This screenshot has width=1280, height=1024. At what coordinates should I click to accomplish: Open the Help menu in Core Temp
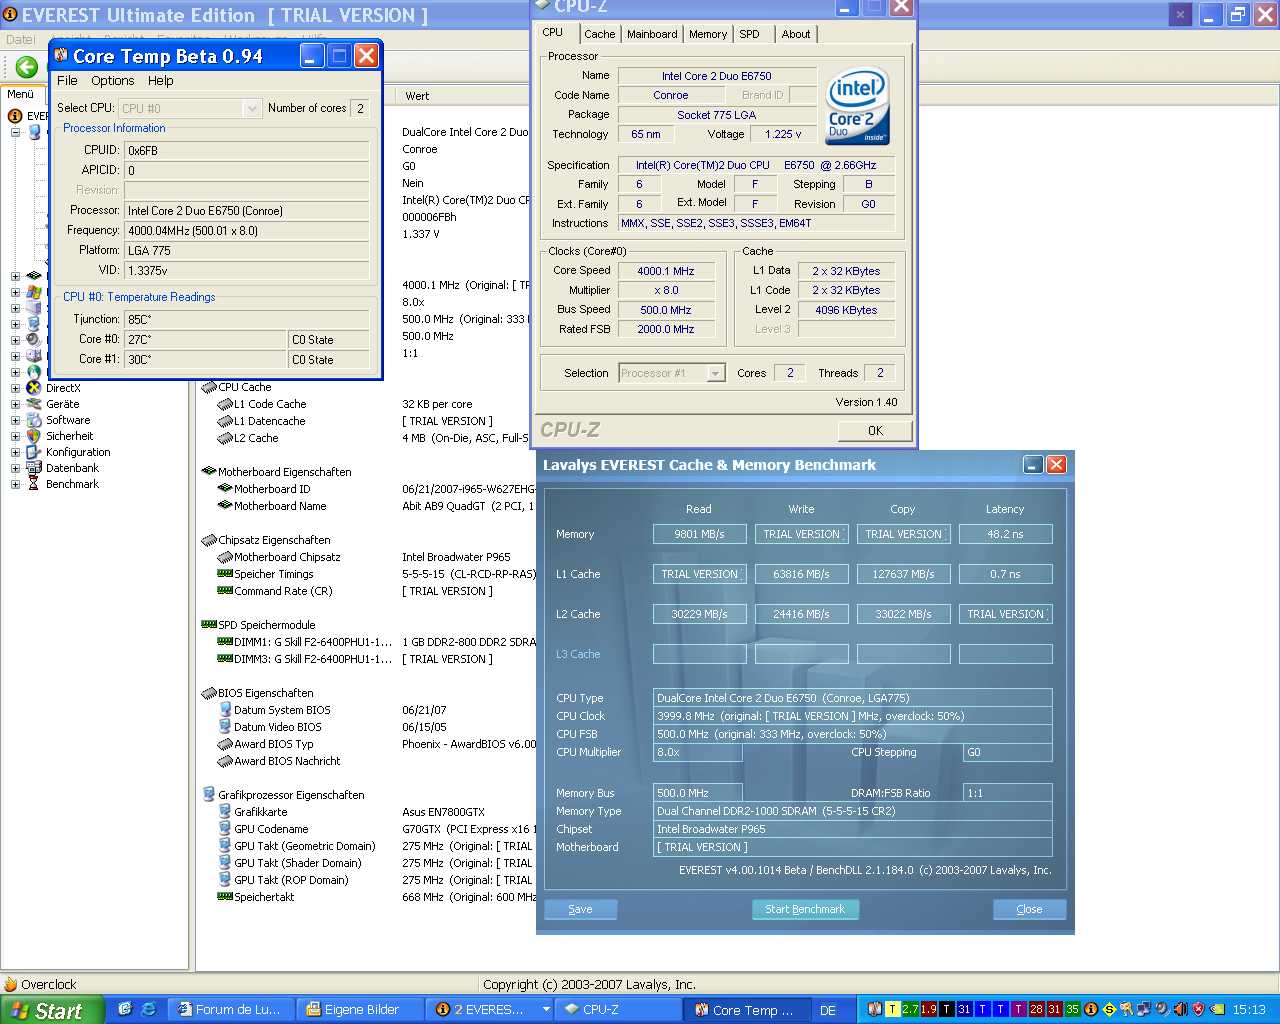161,81
